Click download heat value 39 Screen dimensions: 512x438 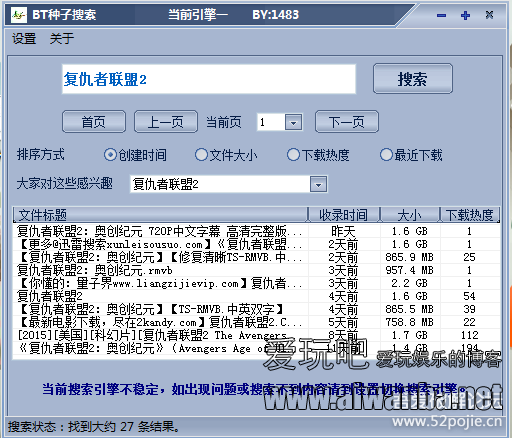469,309
